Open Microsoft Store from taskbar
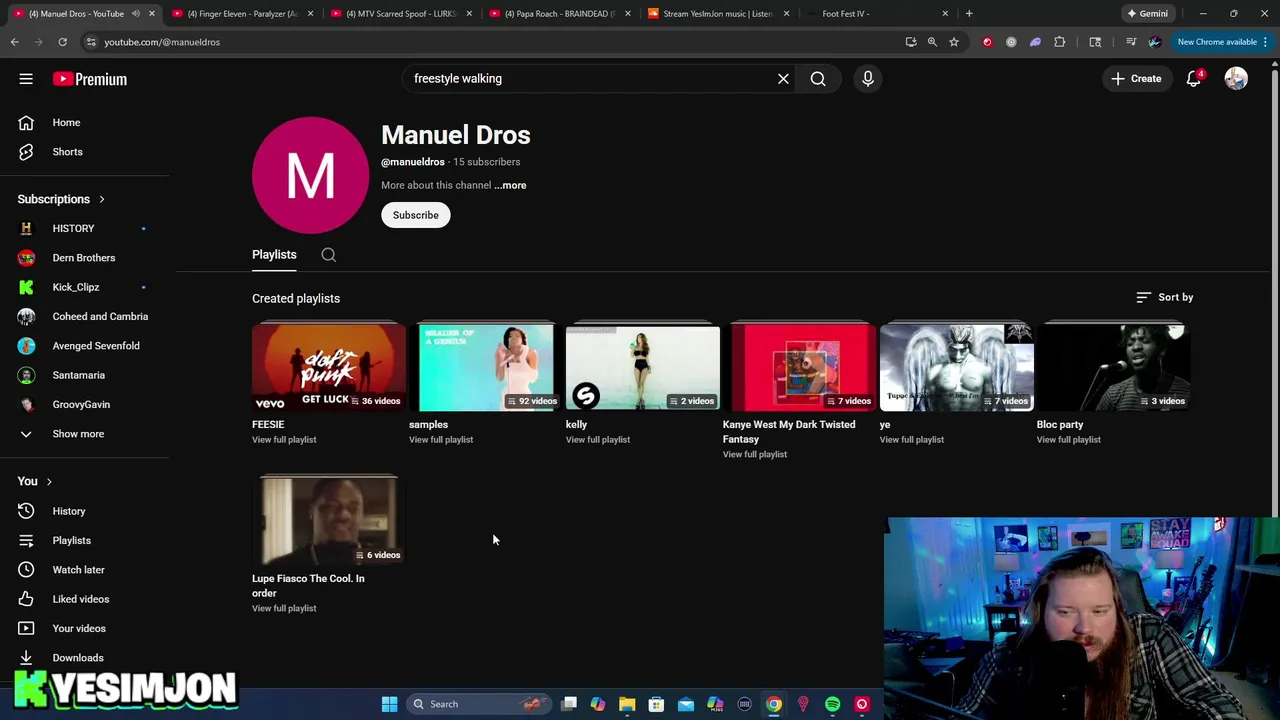Image resolution: width=1280 pixels, height=720 pixels. pos(656,704)
